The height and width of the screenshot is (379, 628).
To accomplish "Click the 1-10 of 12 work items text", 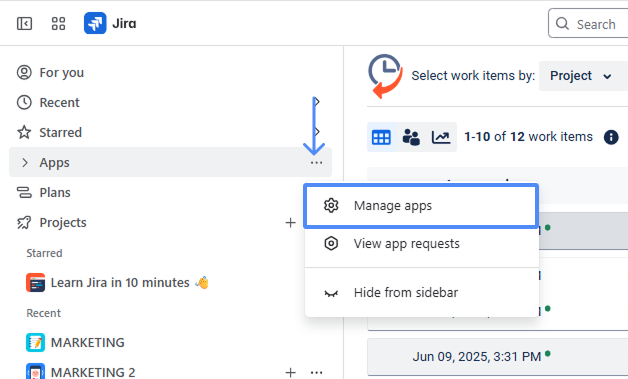I will click(x=528, y=137).
